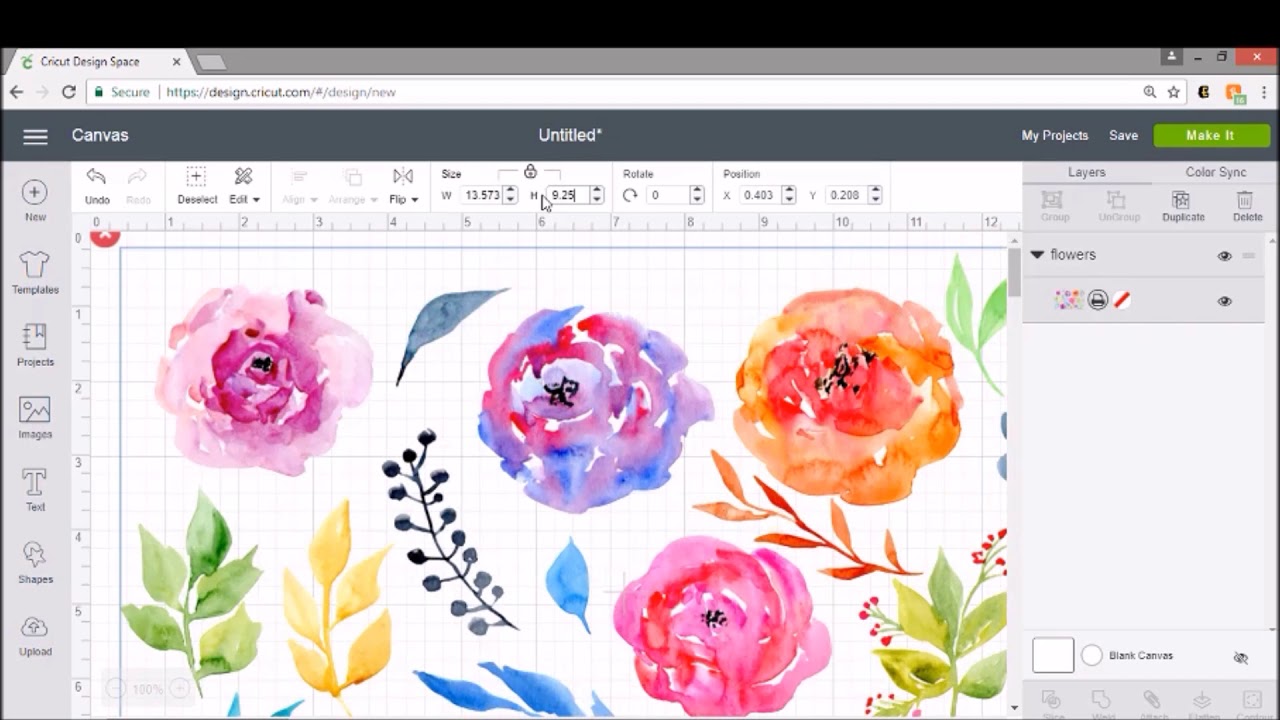
Task: Click the flowers layer thumbnail
Action: [1068, 300]
